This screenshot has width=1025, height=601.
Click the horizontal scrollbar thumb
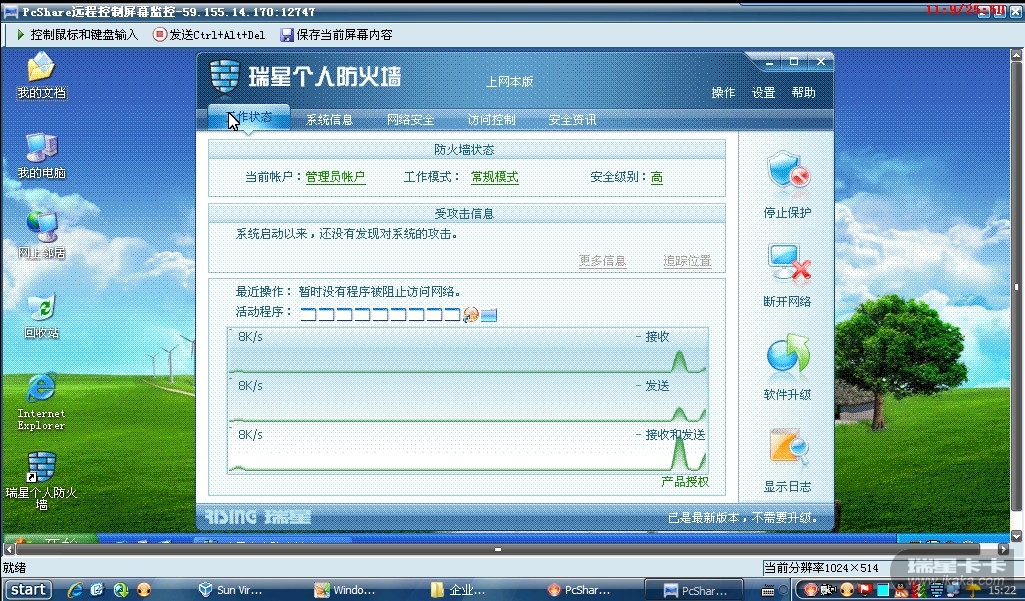[x=498, y=549]
